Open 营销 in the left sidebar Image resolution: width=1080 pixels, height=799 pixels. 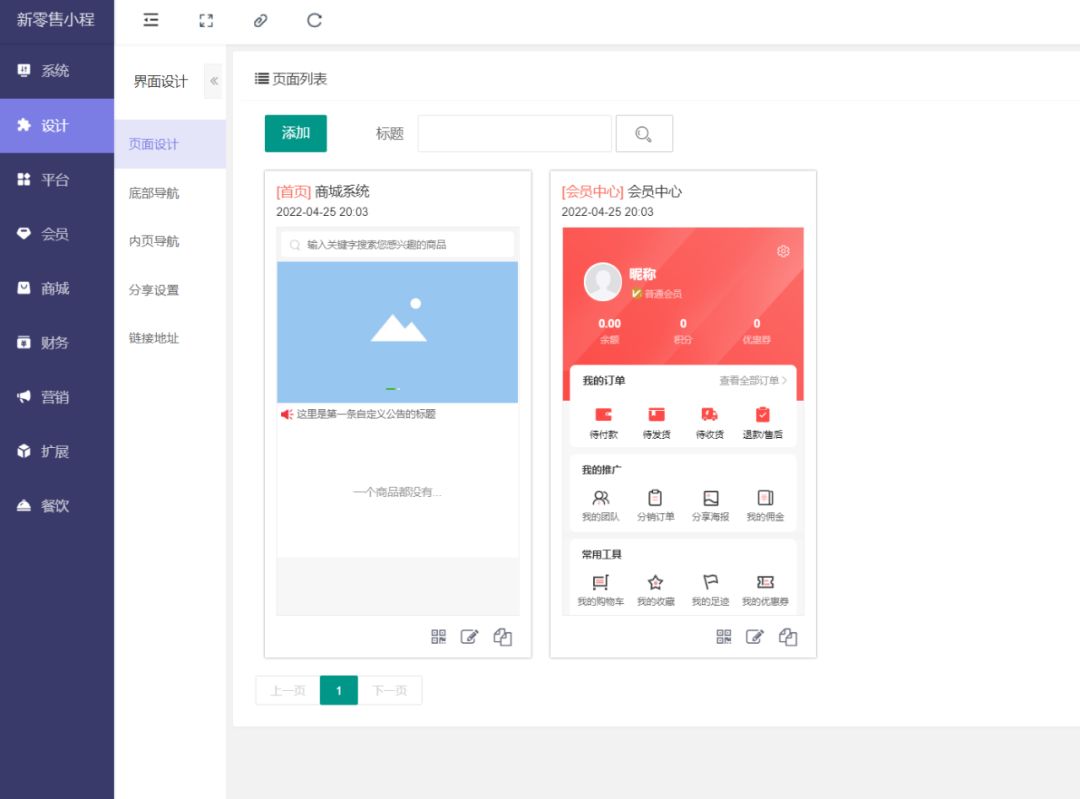point(56,397)
